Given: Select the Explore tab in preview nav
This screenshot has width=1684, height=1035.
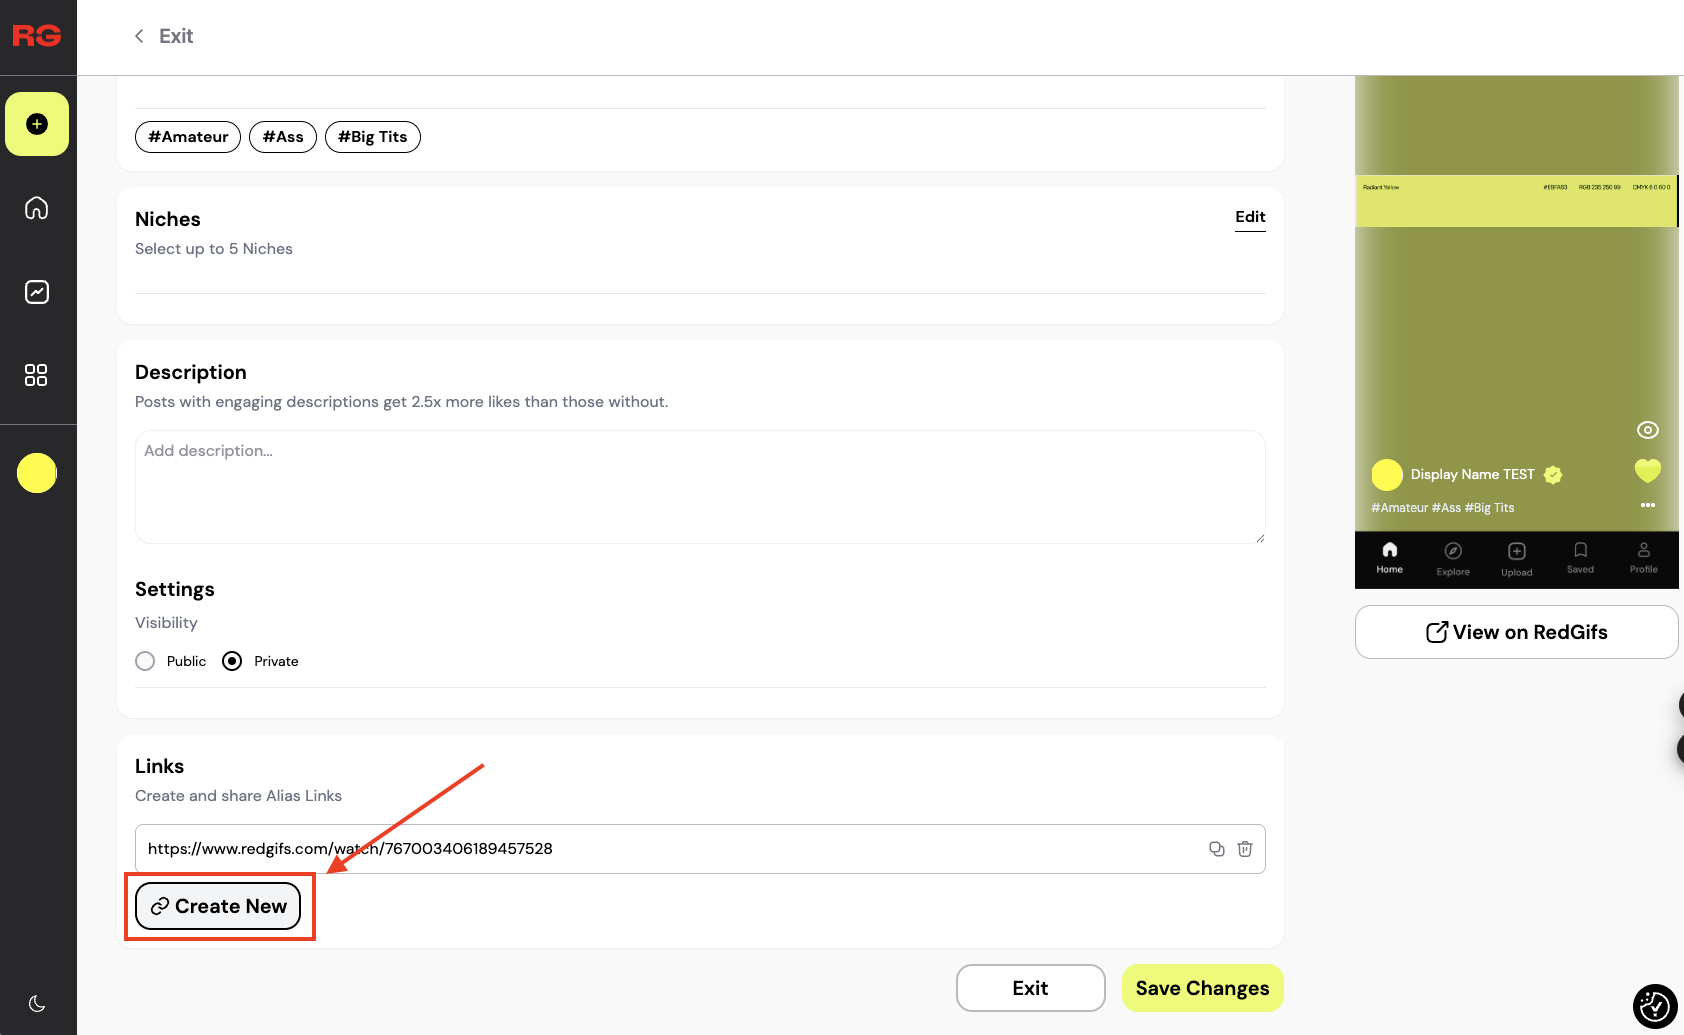Looking at the screenshot, I should tap(1452, 558).
